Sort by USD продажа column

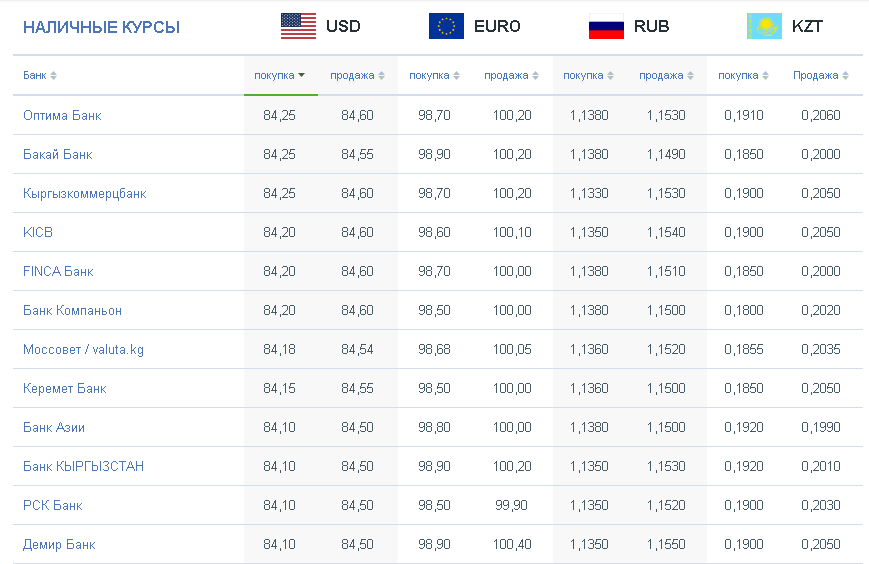pyautogui.click(x=357, y=75)
